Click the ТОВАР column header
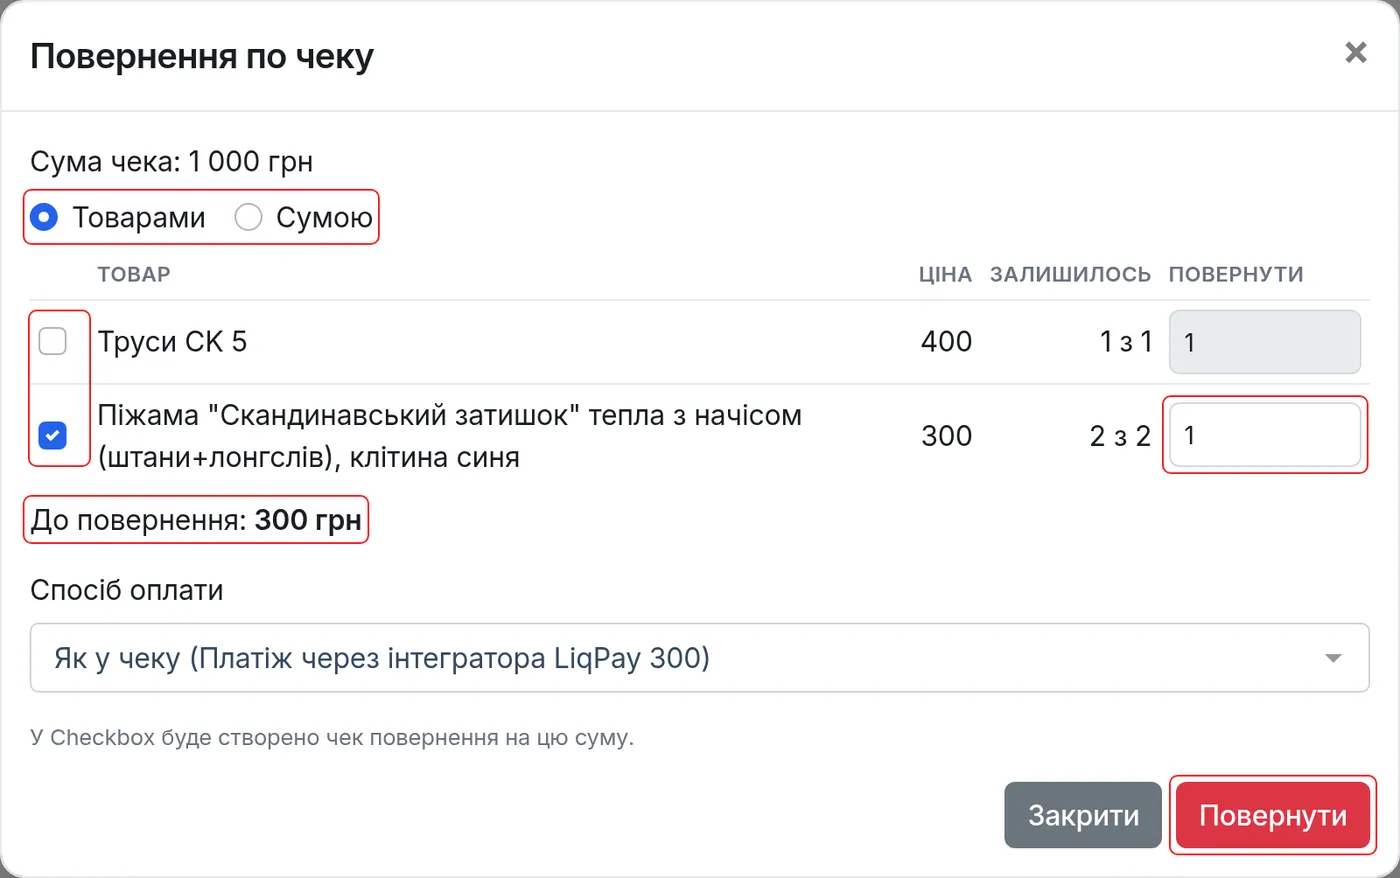Viewport: 1400px width, 878px height. pos(134,274)
